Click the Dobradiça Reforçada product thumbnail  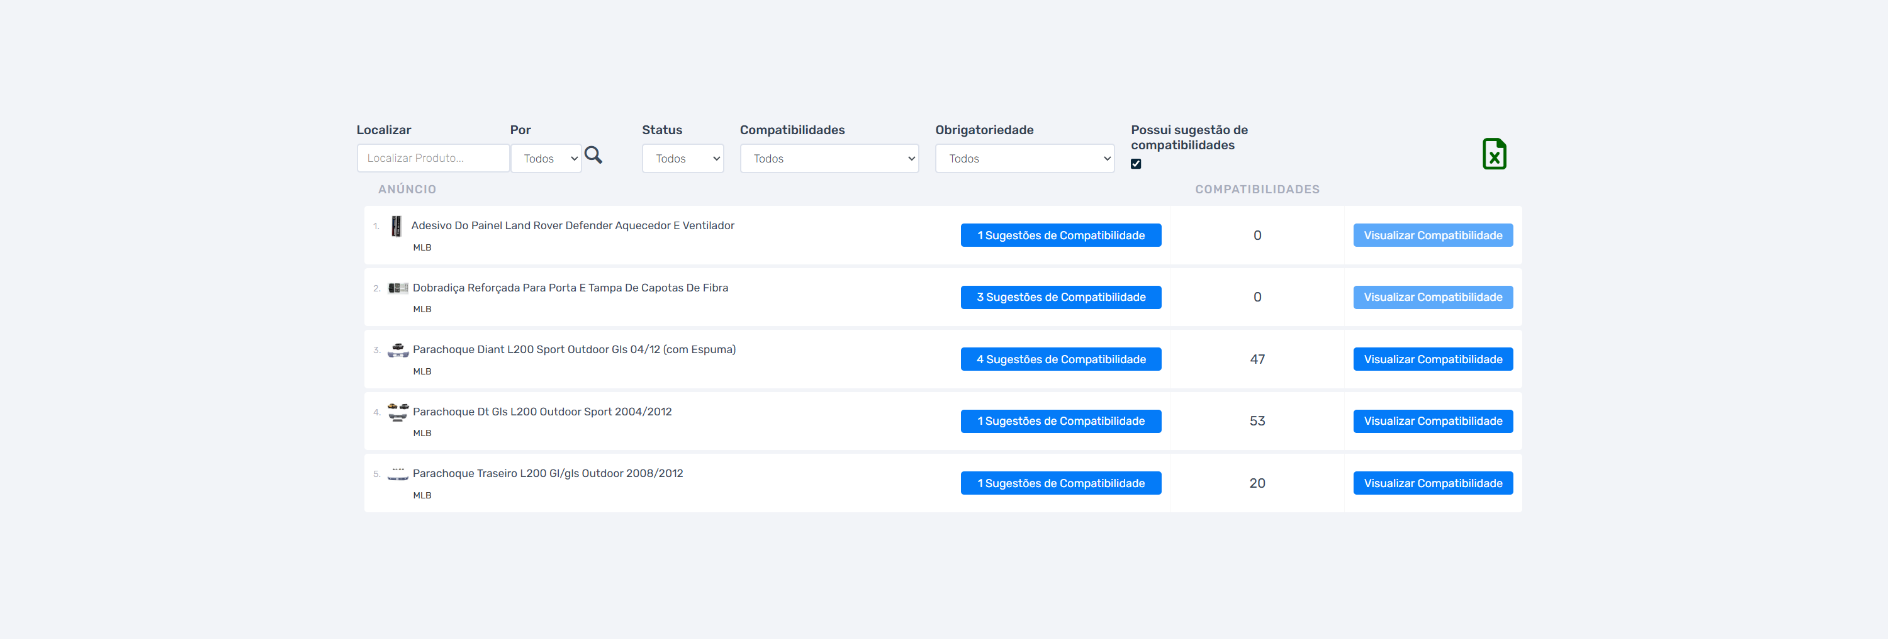pos(398,288)
